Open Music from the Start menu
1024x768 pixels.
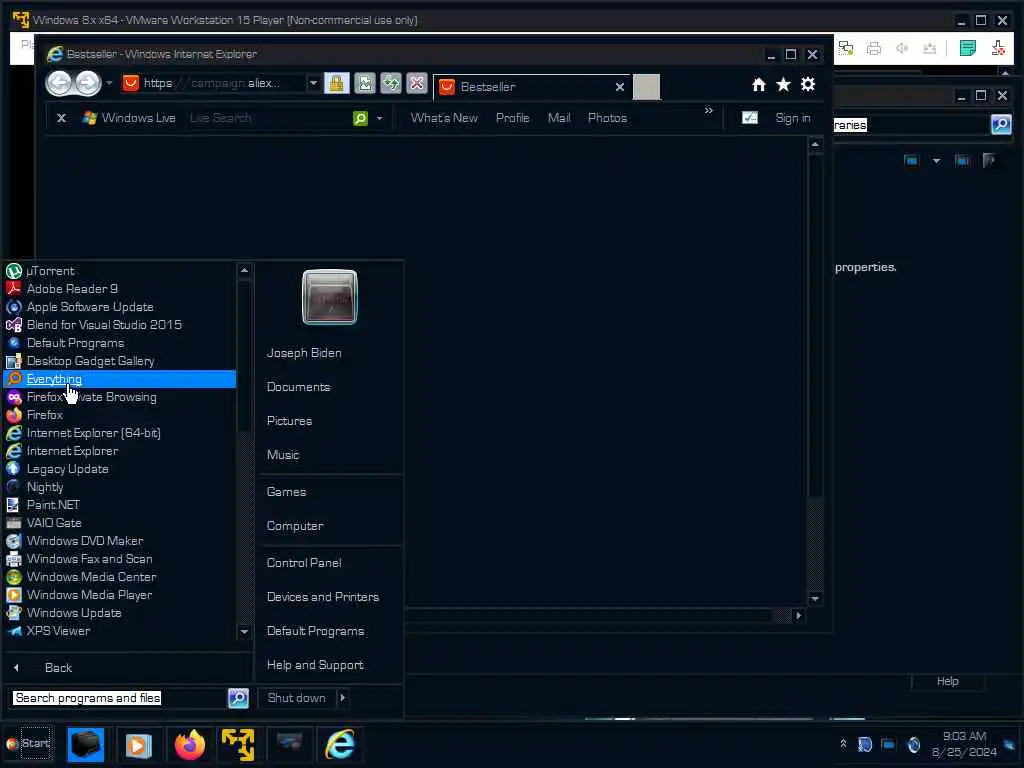click(283, 455)
